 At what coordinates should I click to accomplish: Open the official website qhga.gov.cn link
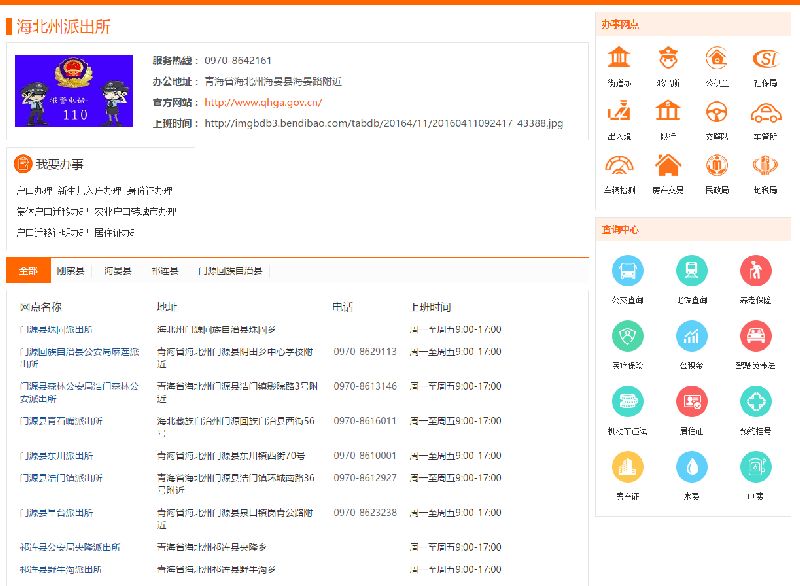pos(263,102)
